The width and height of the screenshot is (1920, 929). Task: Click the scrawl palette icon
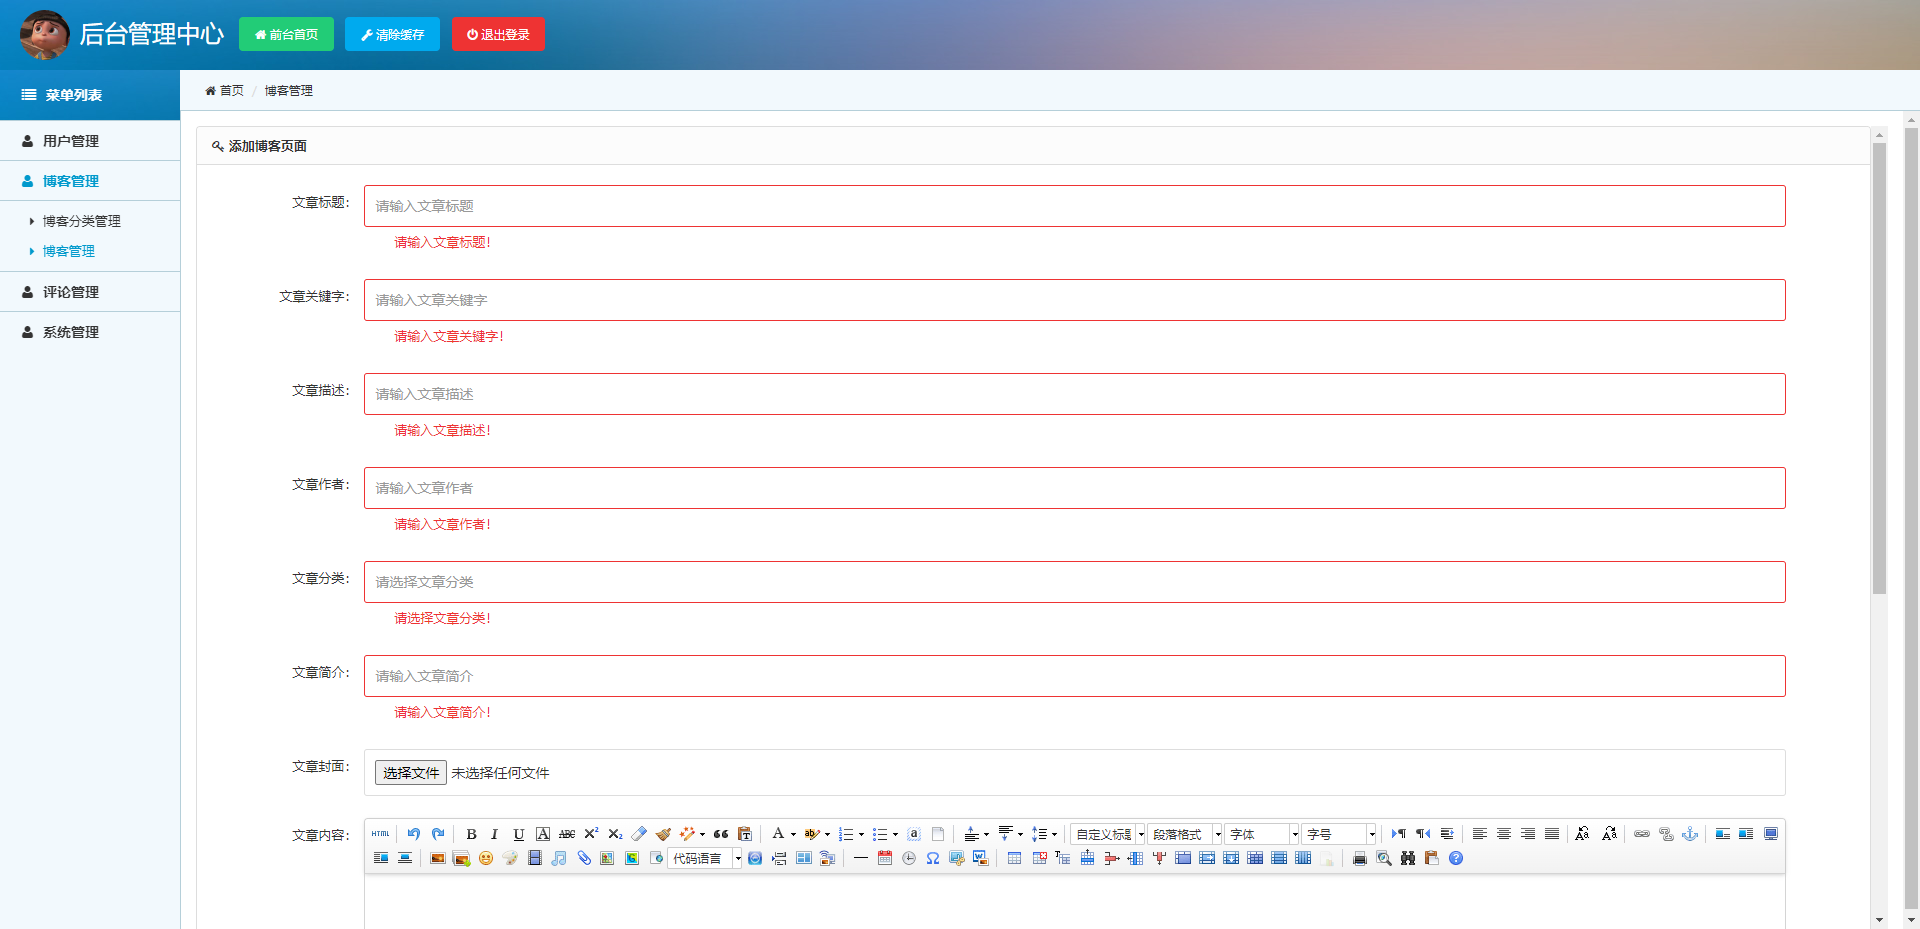click(x=510, y=858)
